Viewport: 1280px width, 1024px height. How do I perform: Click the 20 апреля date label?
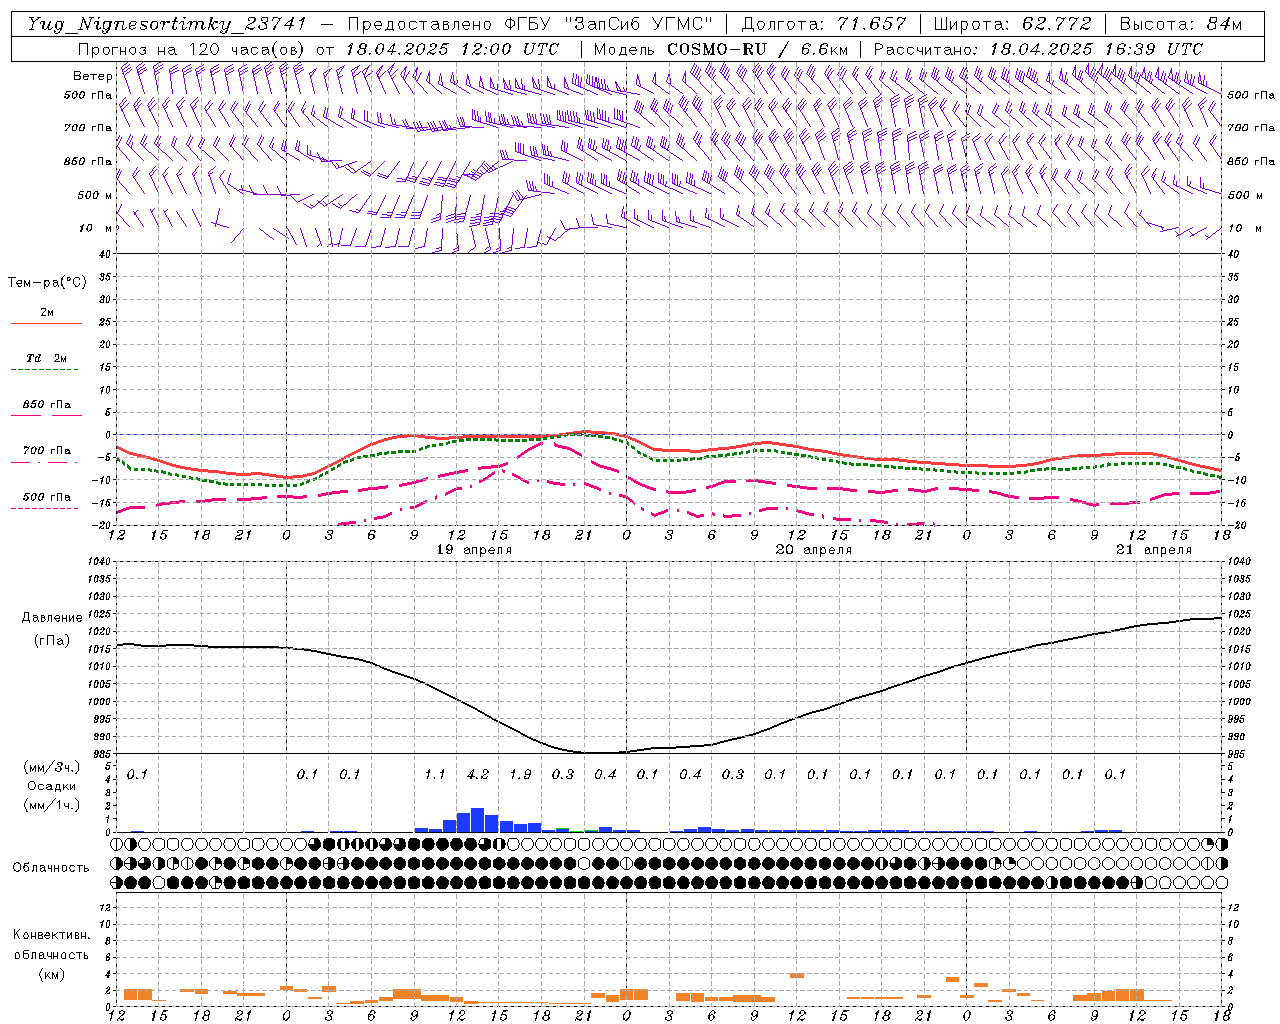814,550
